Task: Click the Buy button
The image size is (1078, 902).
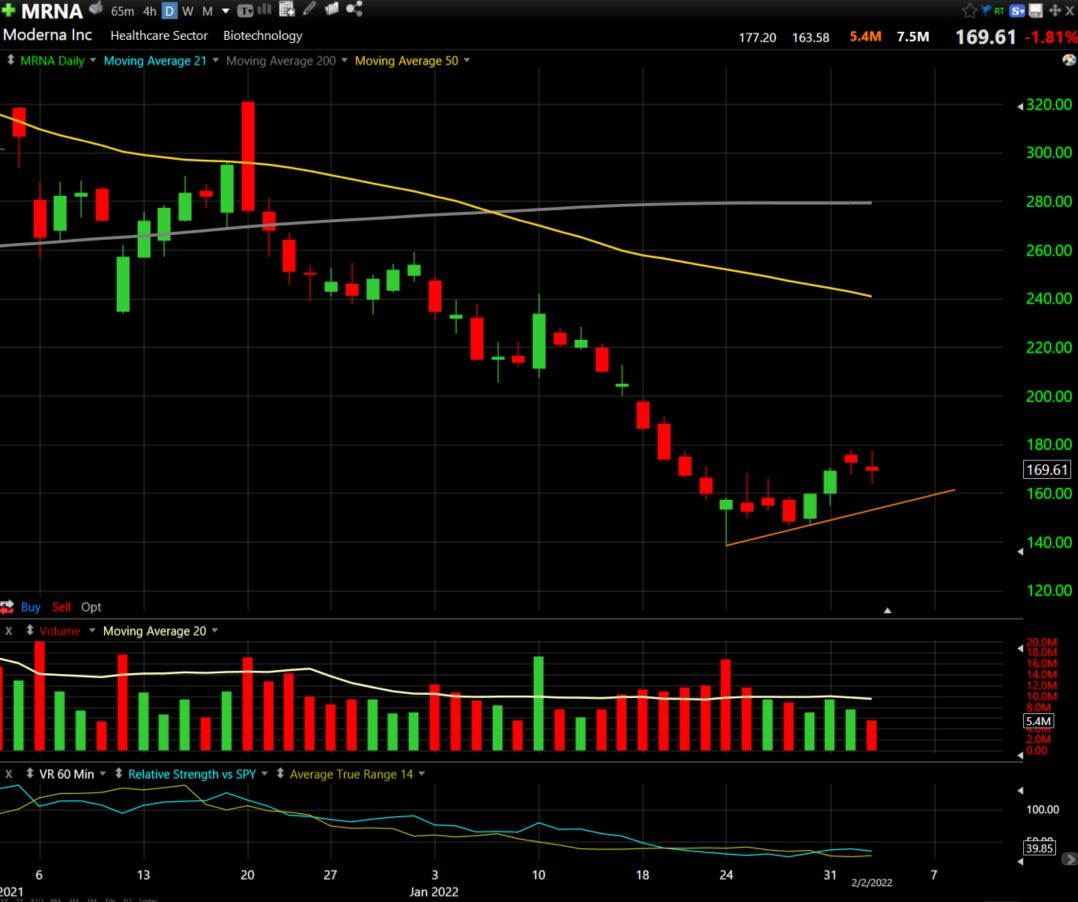Action: (30, 607)
